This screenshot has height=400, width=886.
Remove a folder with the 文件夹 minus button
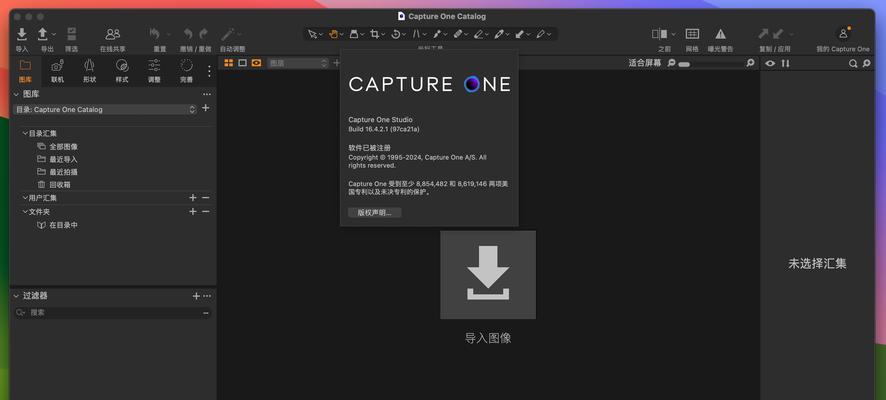click(206, 211)
